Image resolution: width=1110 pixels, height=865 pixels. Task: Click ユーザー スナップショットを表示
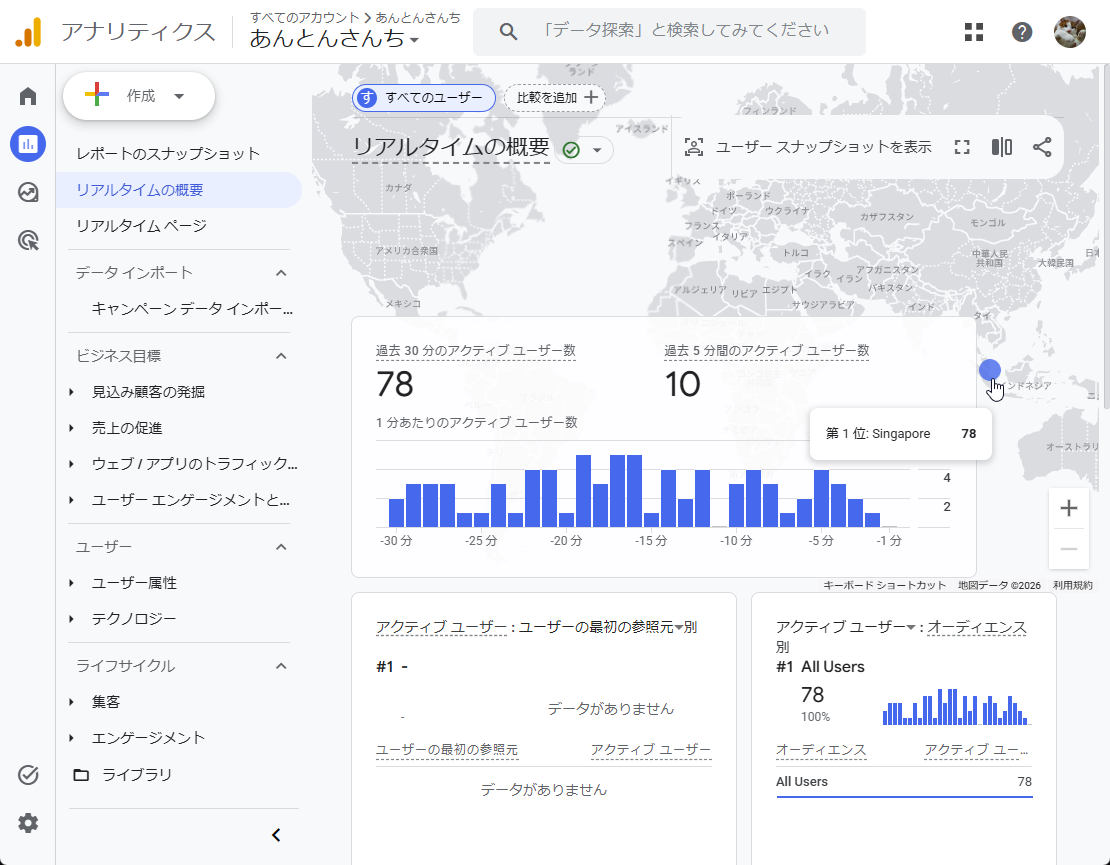click(823, 147)
